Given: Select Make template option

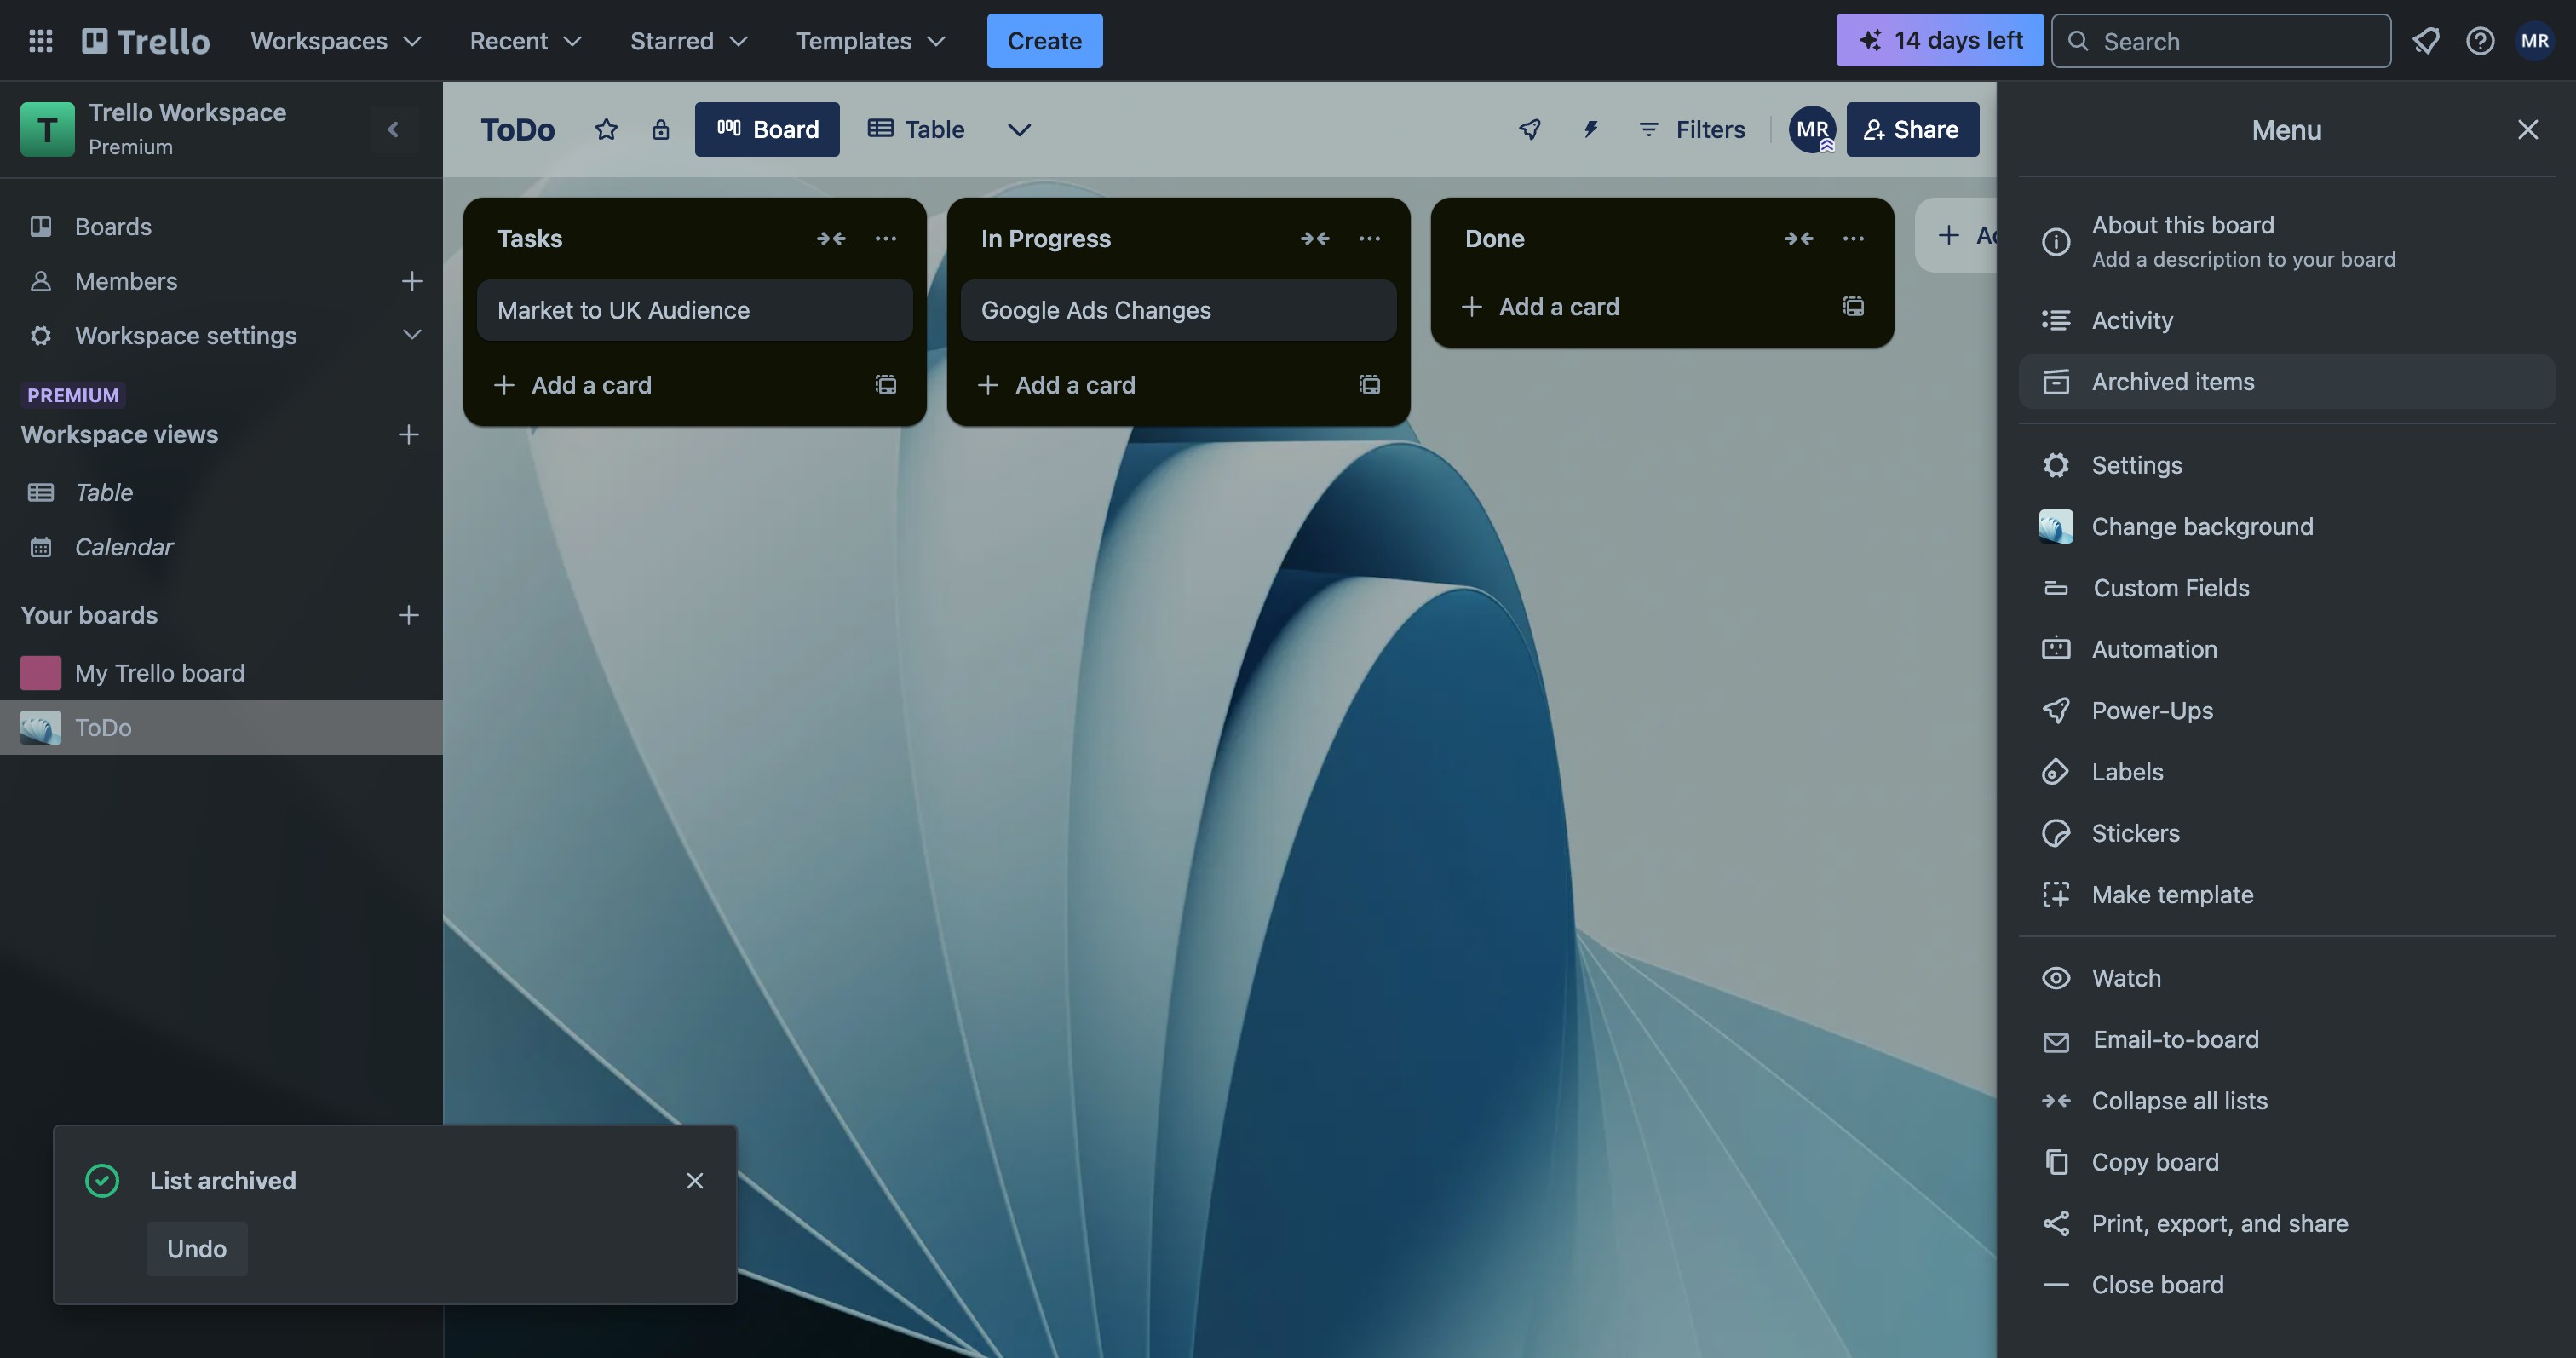Looking at the screenshot, I should 2286,895.
